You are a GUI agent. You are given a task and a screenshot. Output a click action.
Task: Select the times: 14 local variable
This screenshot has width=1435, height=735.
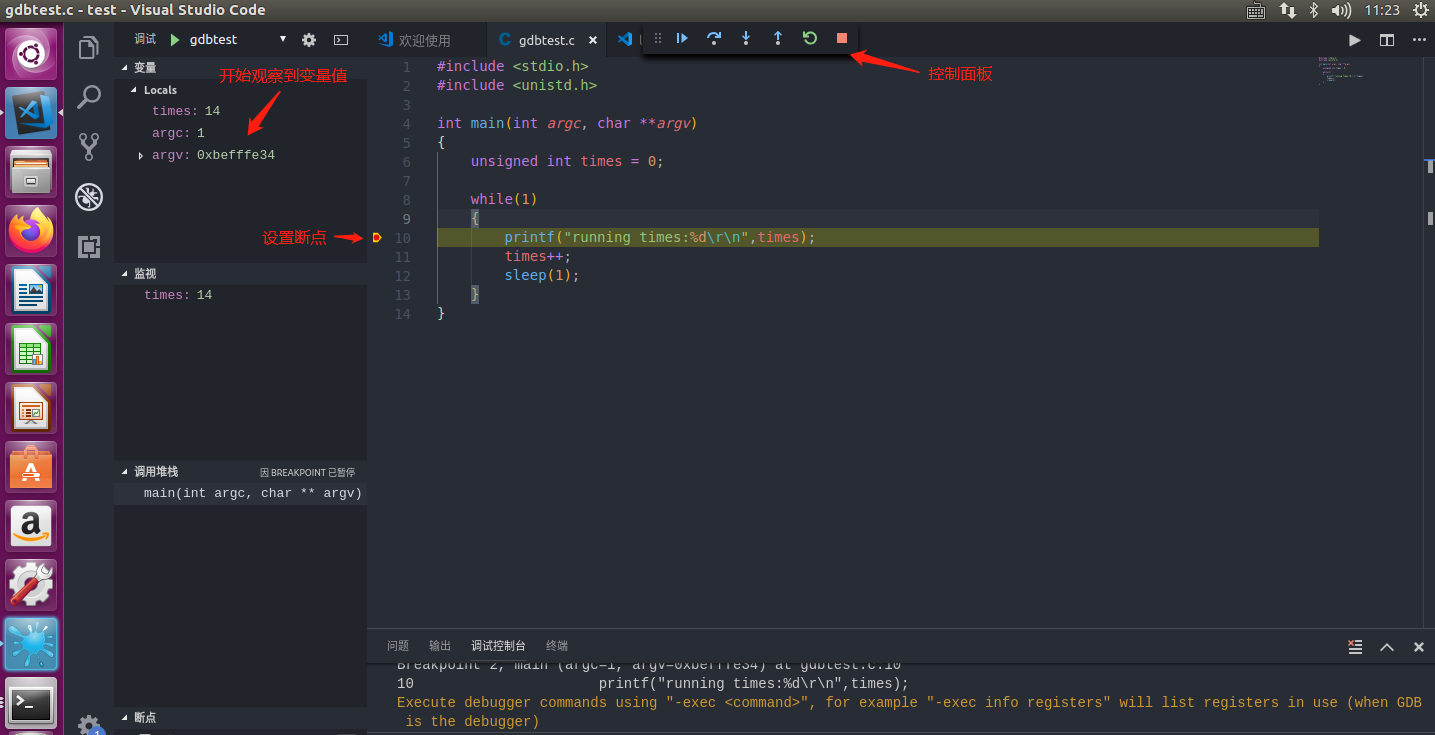[240, 111]
